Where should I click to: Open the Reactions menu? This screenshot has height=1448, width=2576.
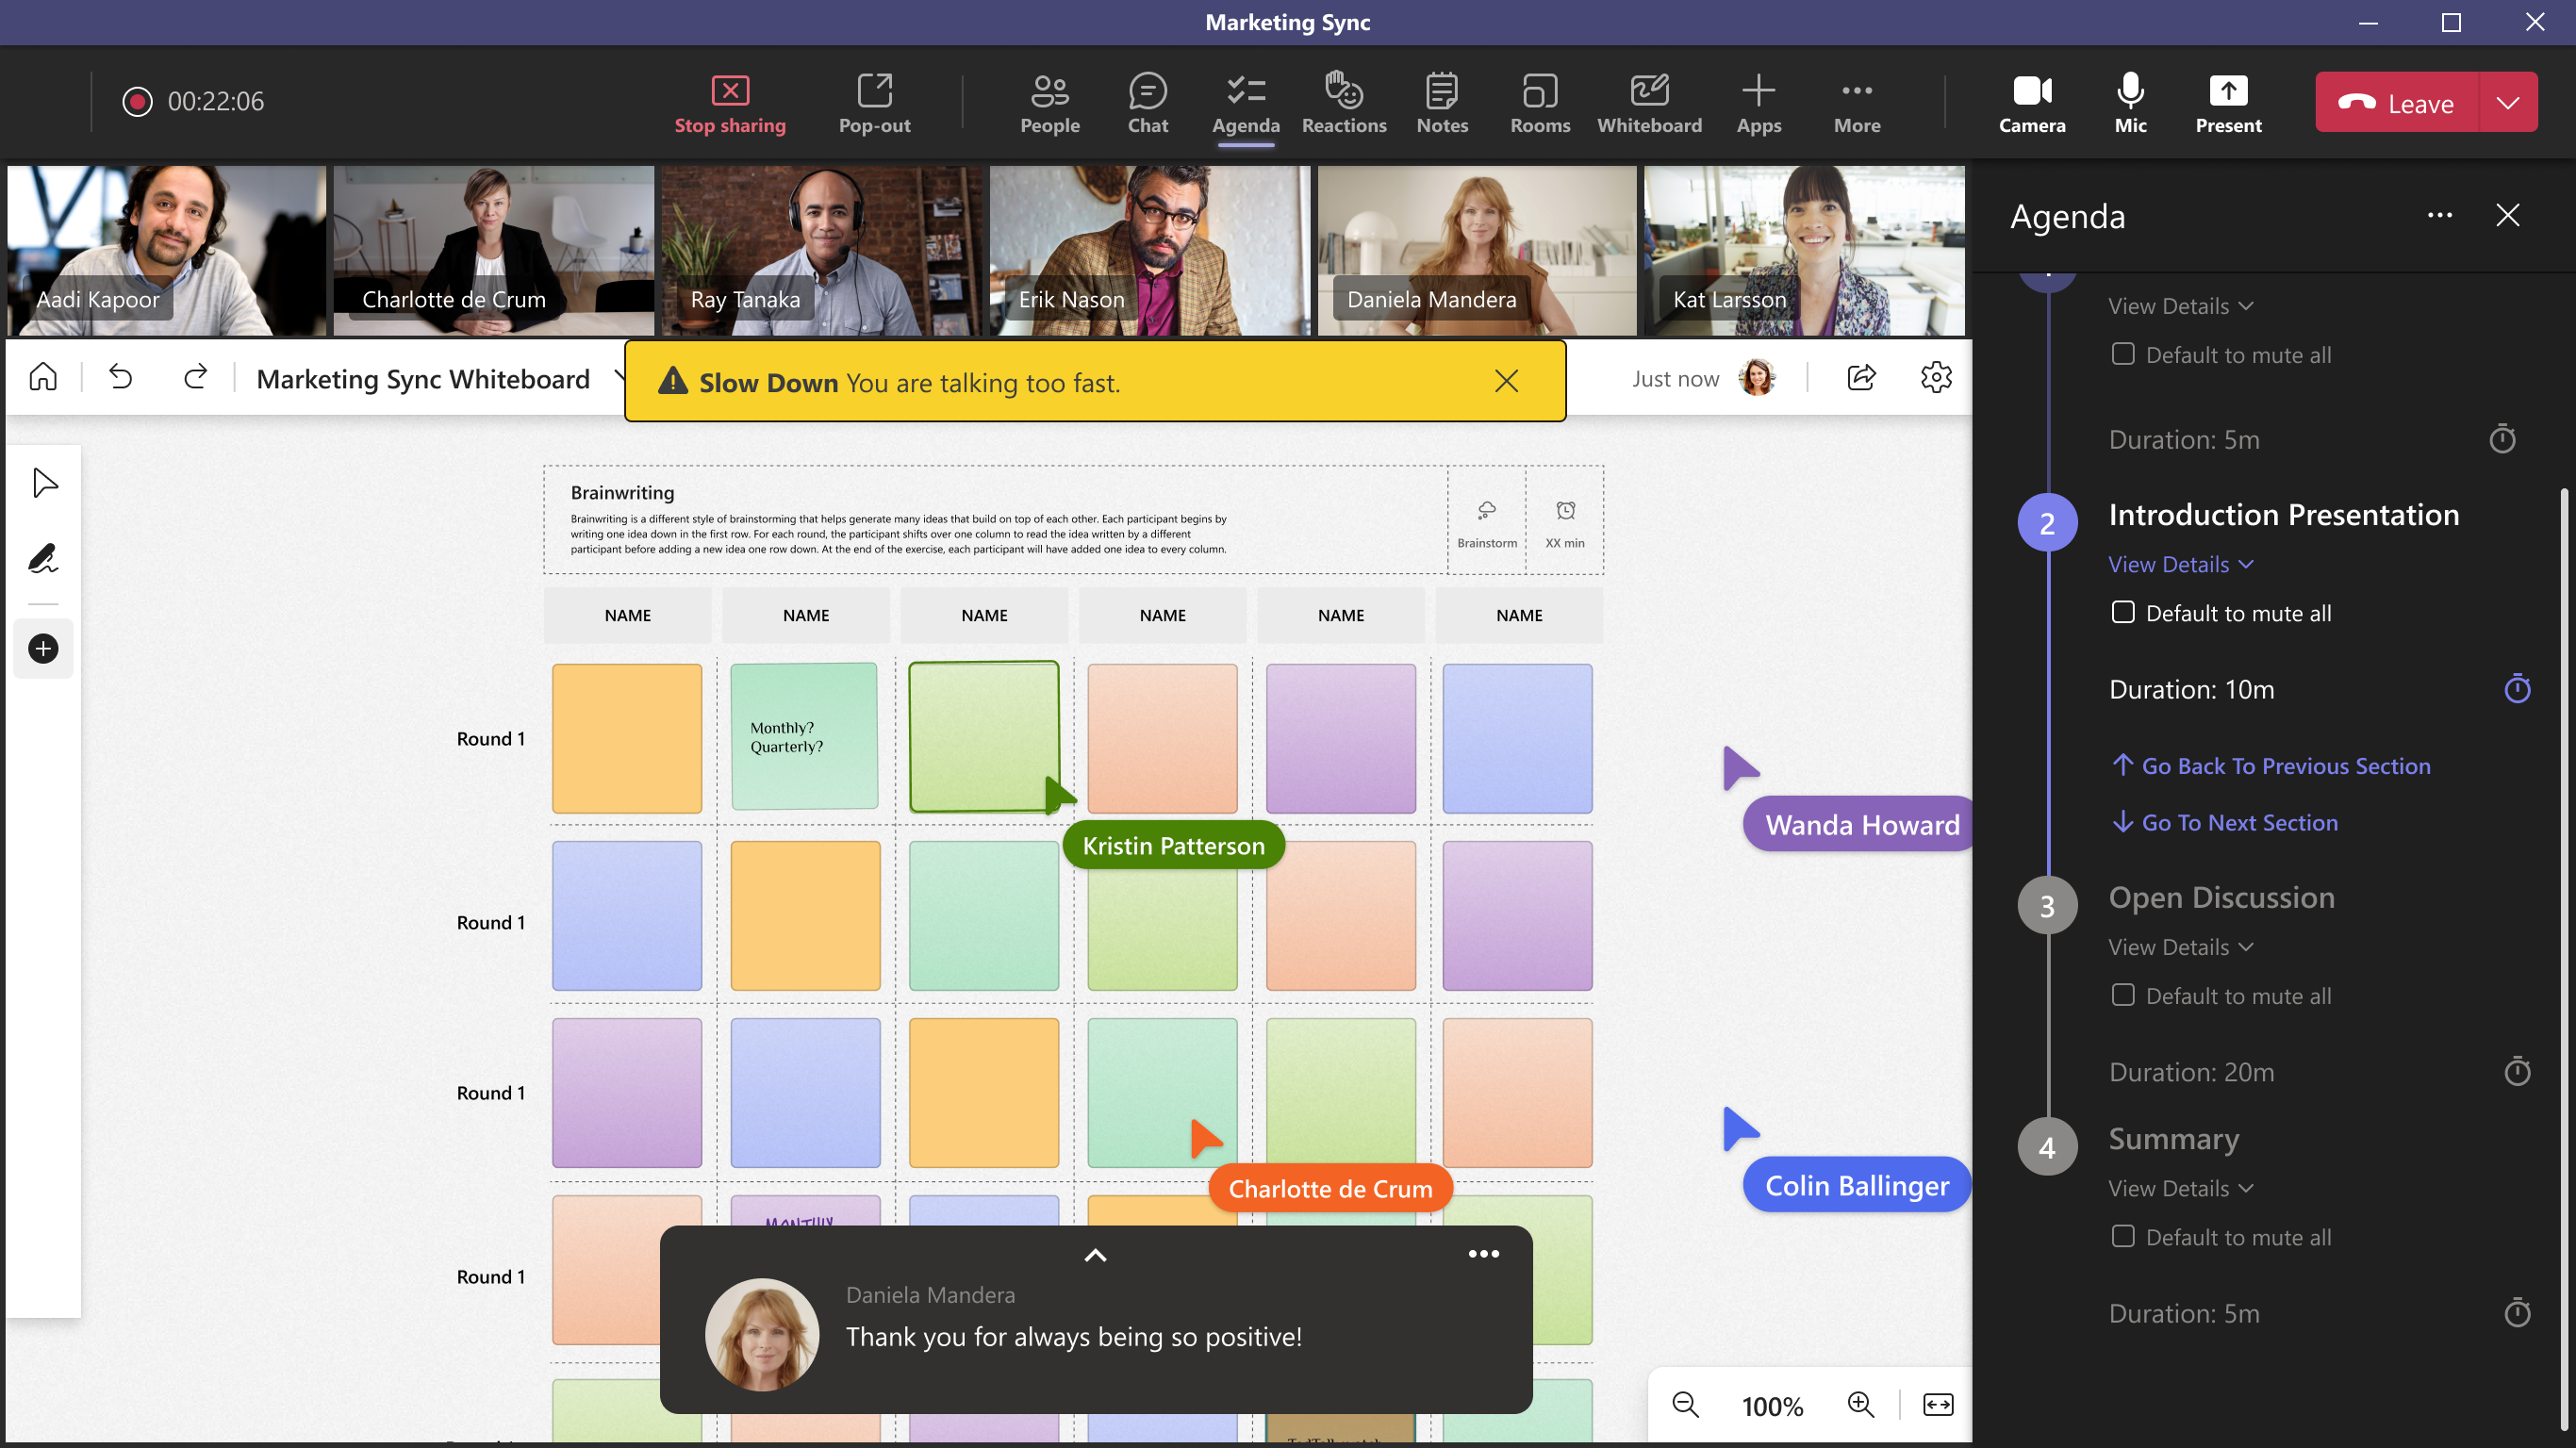click(x=1344, y=103)
